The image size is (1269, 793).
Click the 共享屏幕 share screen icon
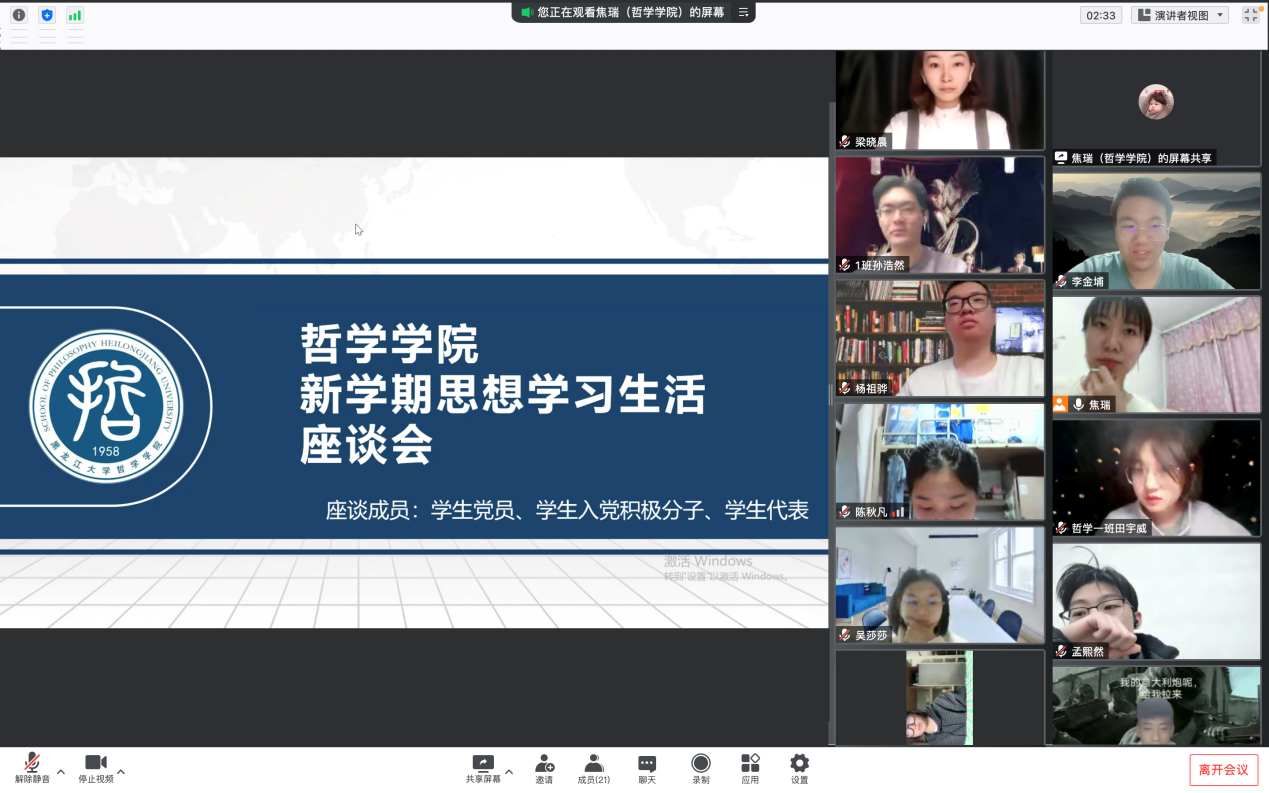click(x=483, y=767)
